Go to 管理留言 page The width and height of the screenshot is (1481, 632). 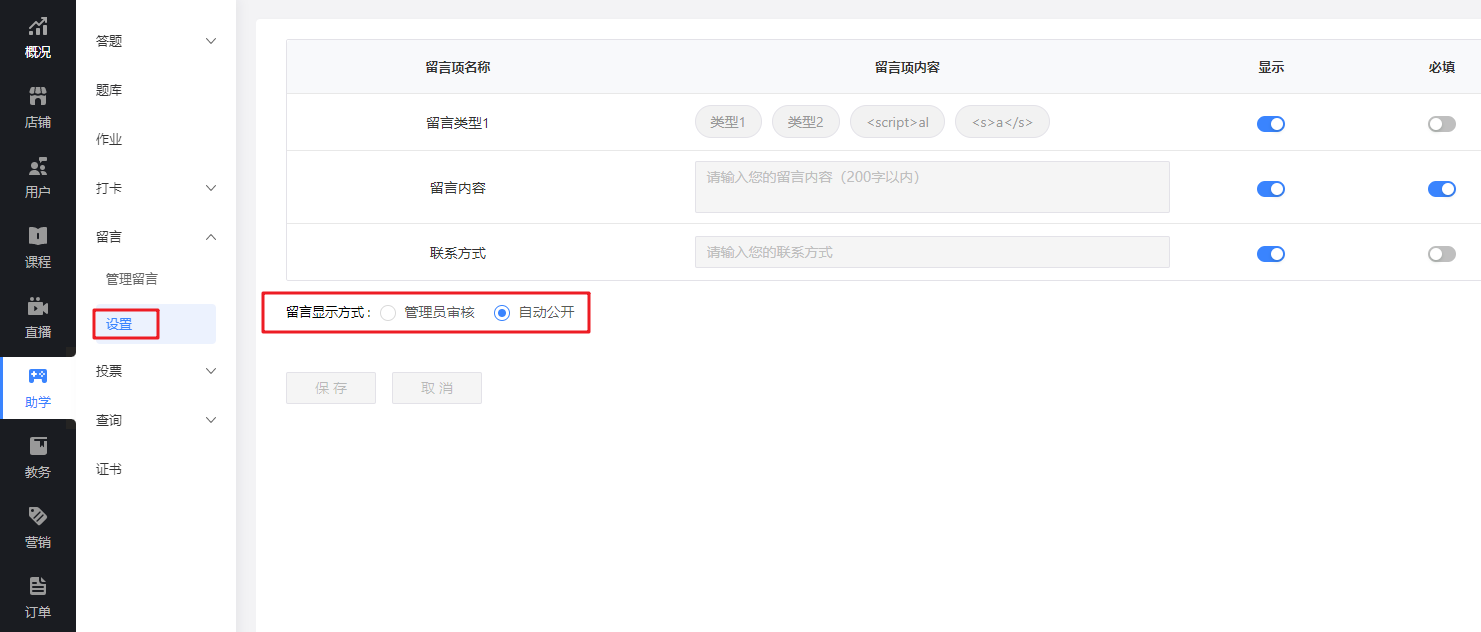132,279
